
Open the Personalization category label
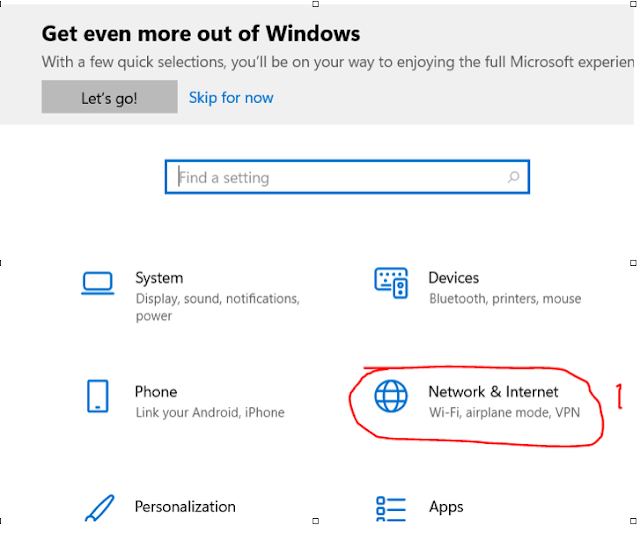185,507
